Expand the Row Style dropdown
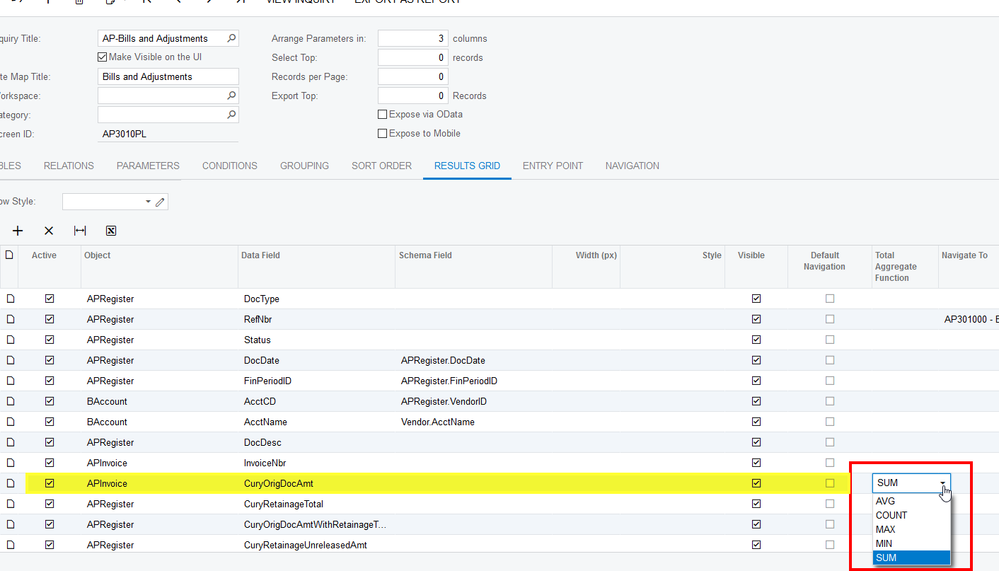The height and width of the screenshot is (571, 999). point(148,202)
